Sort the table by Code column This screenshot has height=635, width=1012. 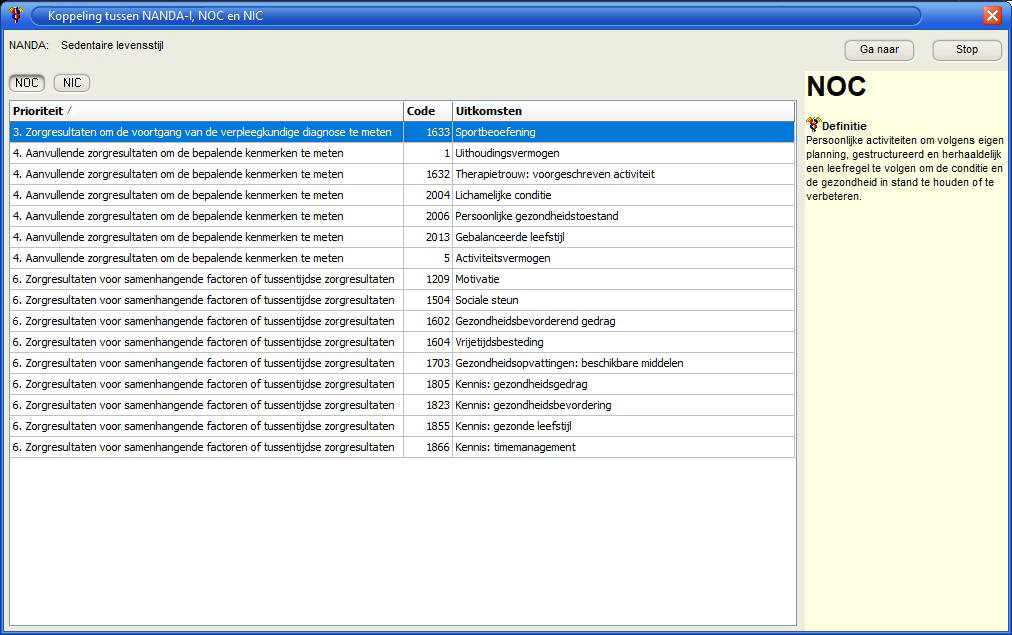pos(427,111)
